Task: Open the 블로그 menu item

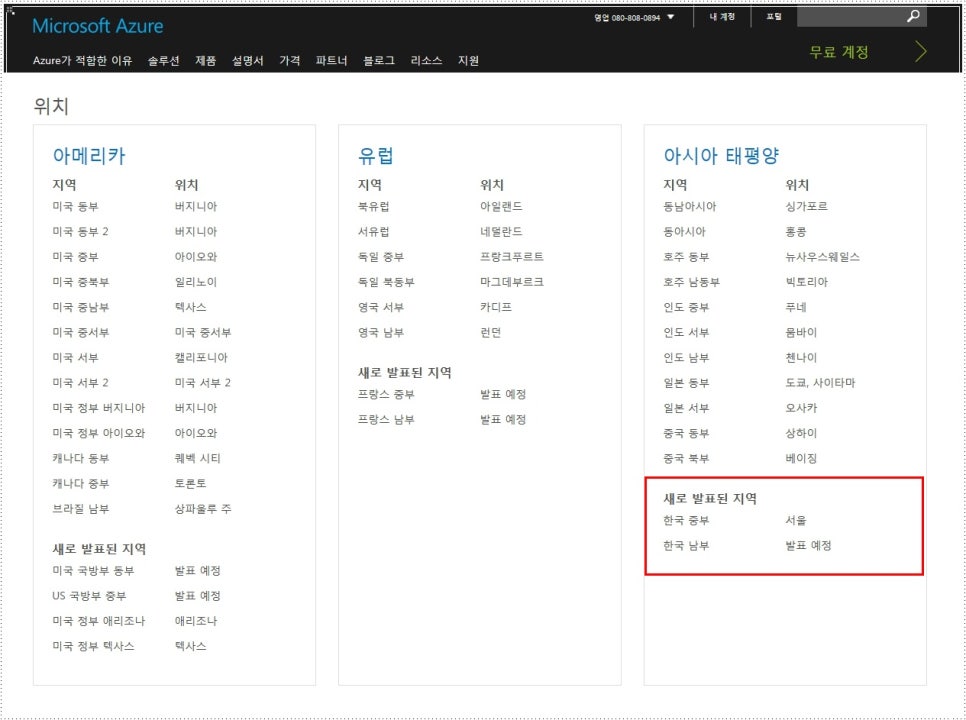Action: pyautogui.click(x=379, y=60)
